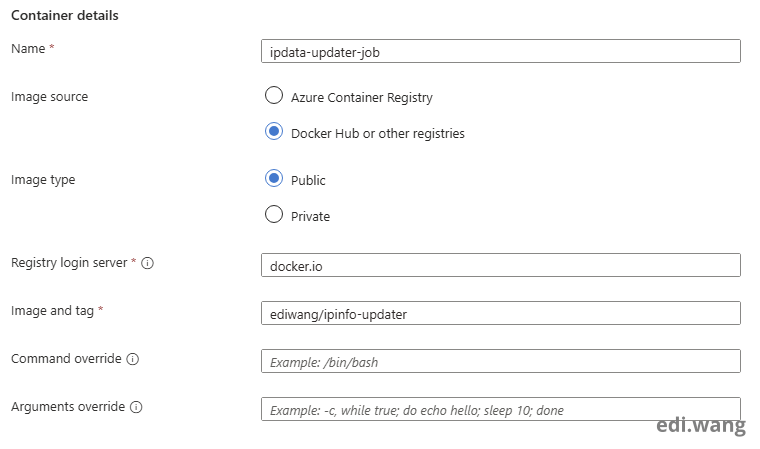The width and height of the screenshot is (760, 449).
Task: Click the Image source label
Action: [49, 97]
